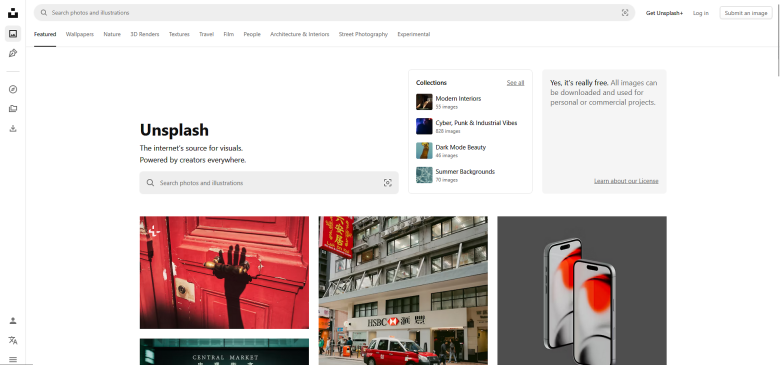Open the Architecture & Interiors tab
The height and width of the screenshot is (365, 780).
tap(299, 34)
